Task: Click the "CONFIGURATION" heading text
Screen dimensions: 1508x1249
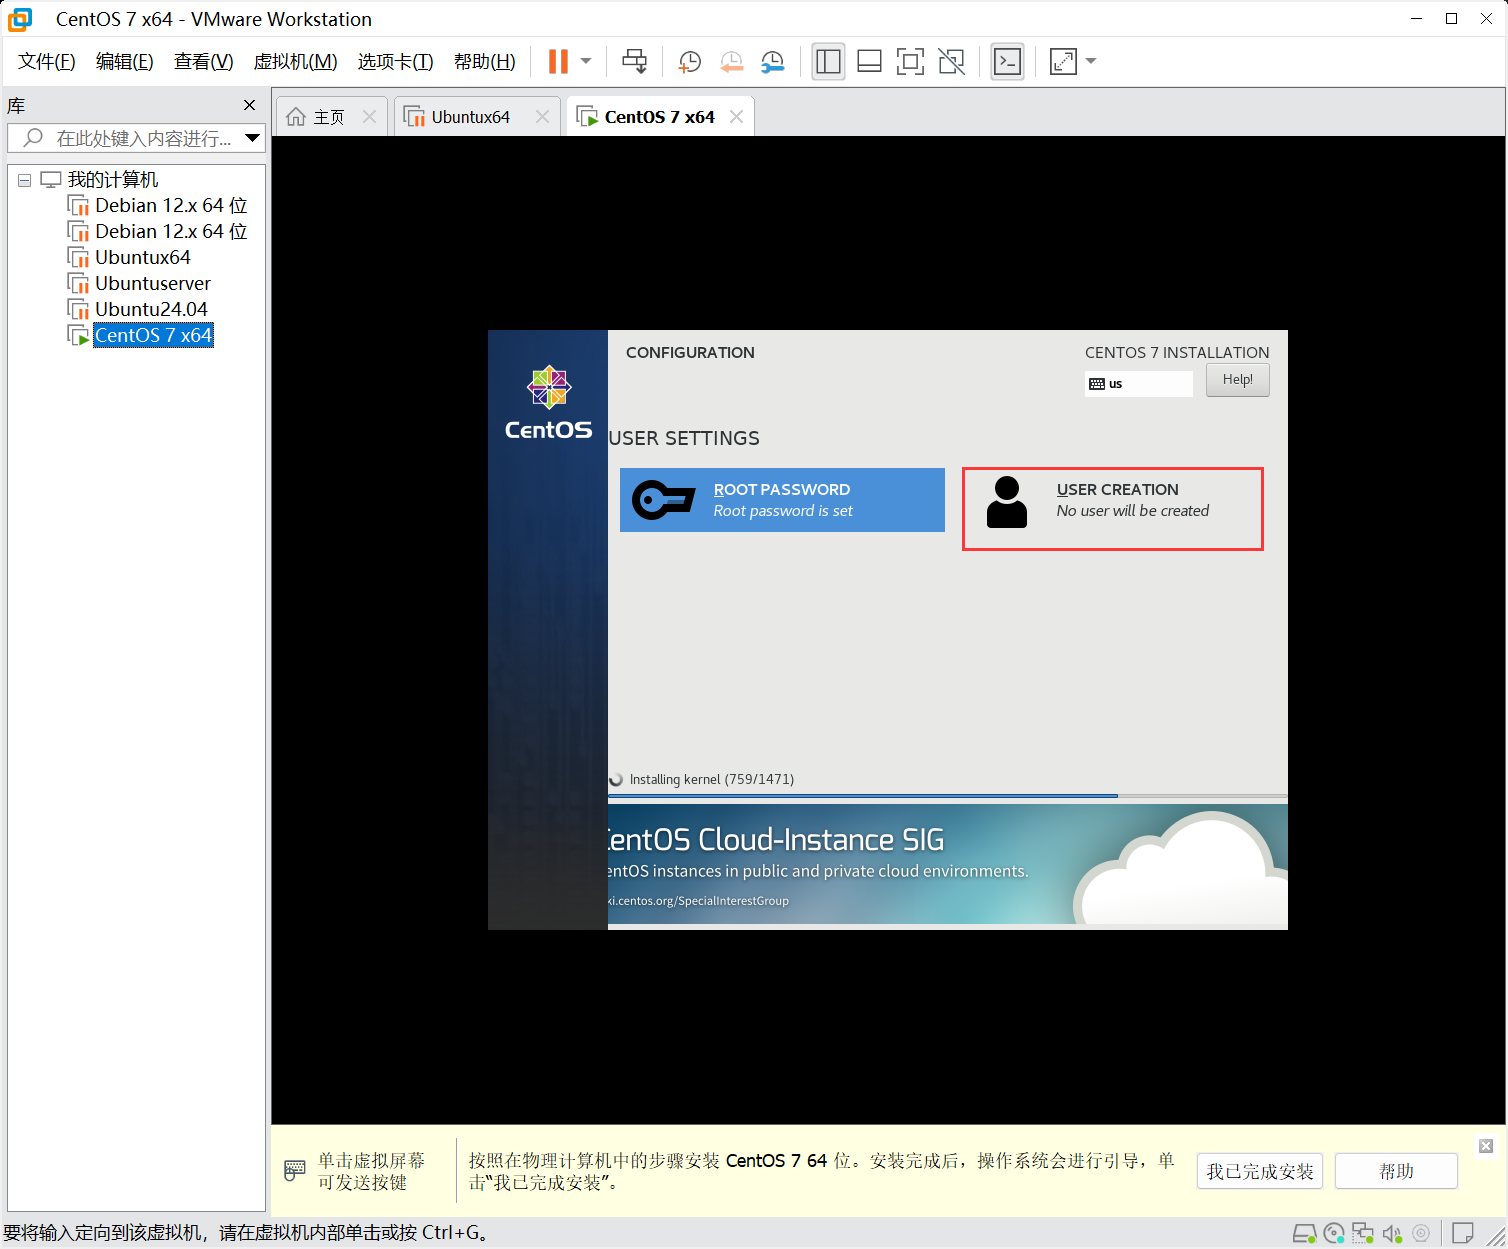Action: [x=690, y=353]
